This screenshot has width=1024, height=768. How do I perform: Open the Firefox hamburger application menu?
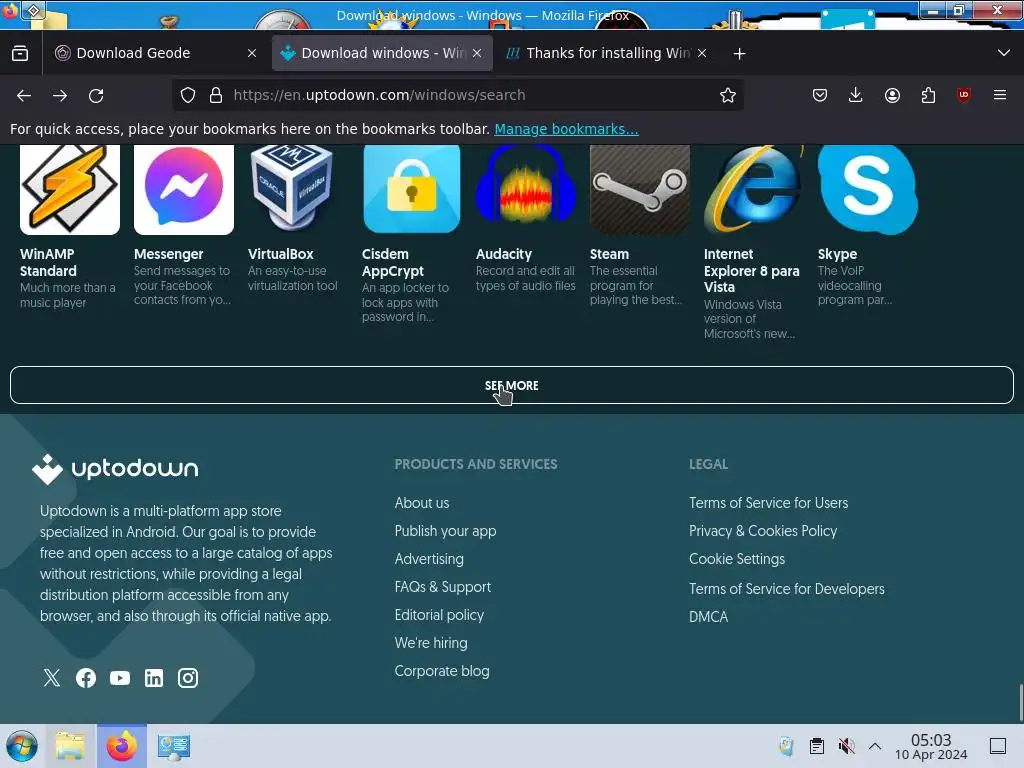(1000, 95)
